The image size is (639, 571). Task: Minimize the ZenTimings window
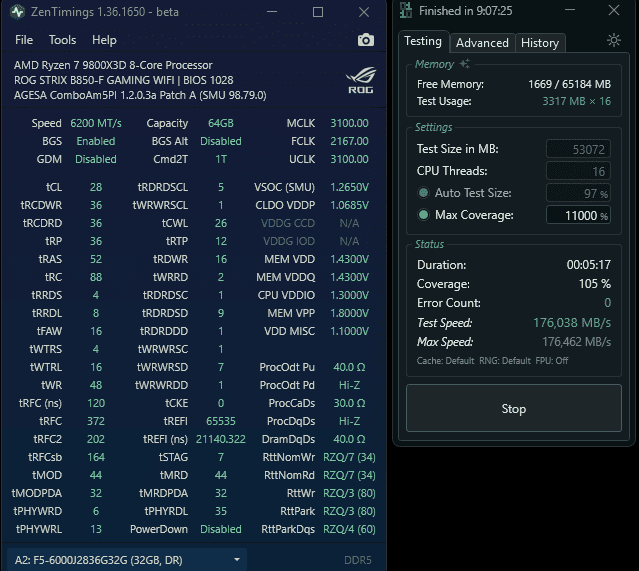coord(272,12)
